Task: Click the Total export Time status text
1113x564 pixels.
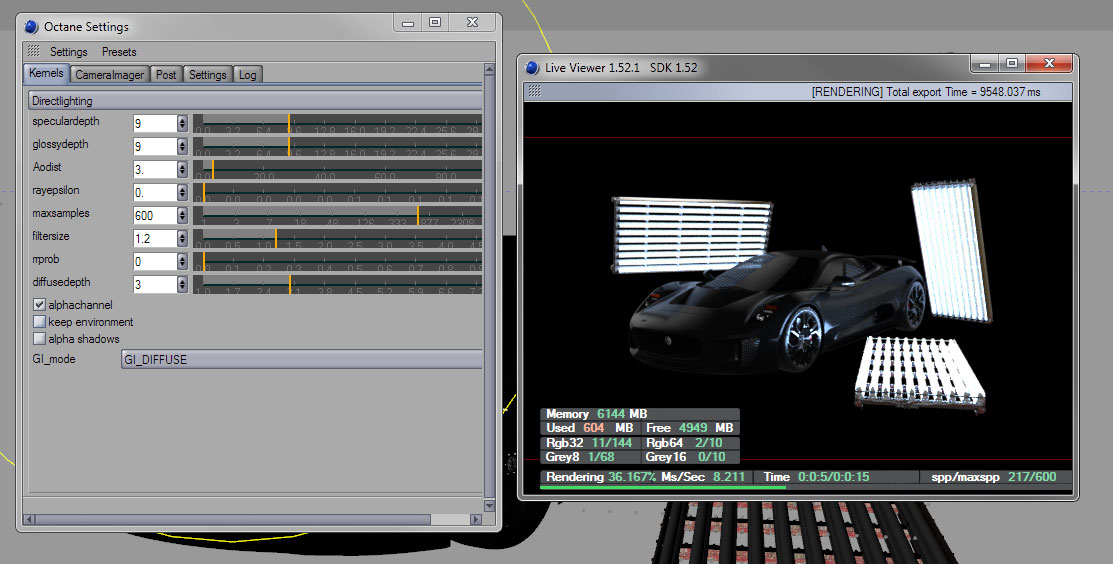Action: click(926, 92)
